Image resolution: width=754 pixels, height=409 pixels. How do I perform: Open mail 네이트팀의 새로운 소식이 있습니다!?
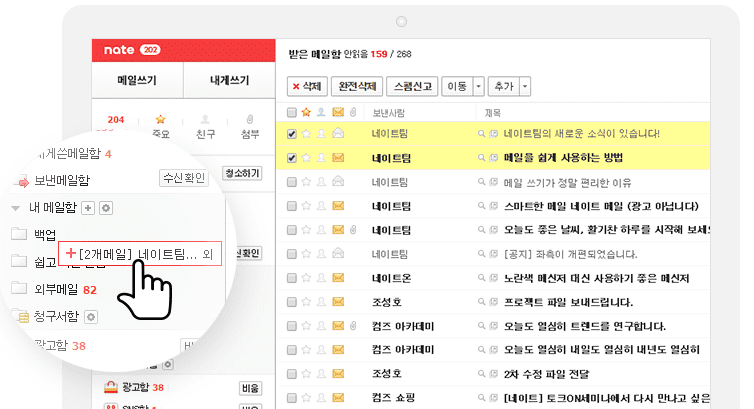tap(581, 134)
